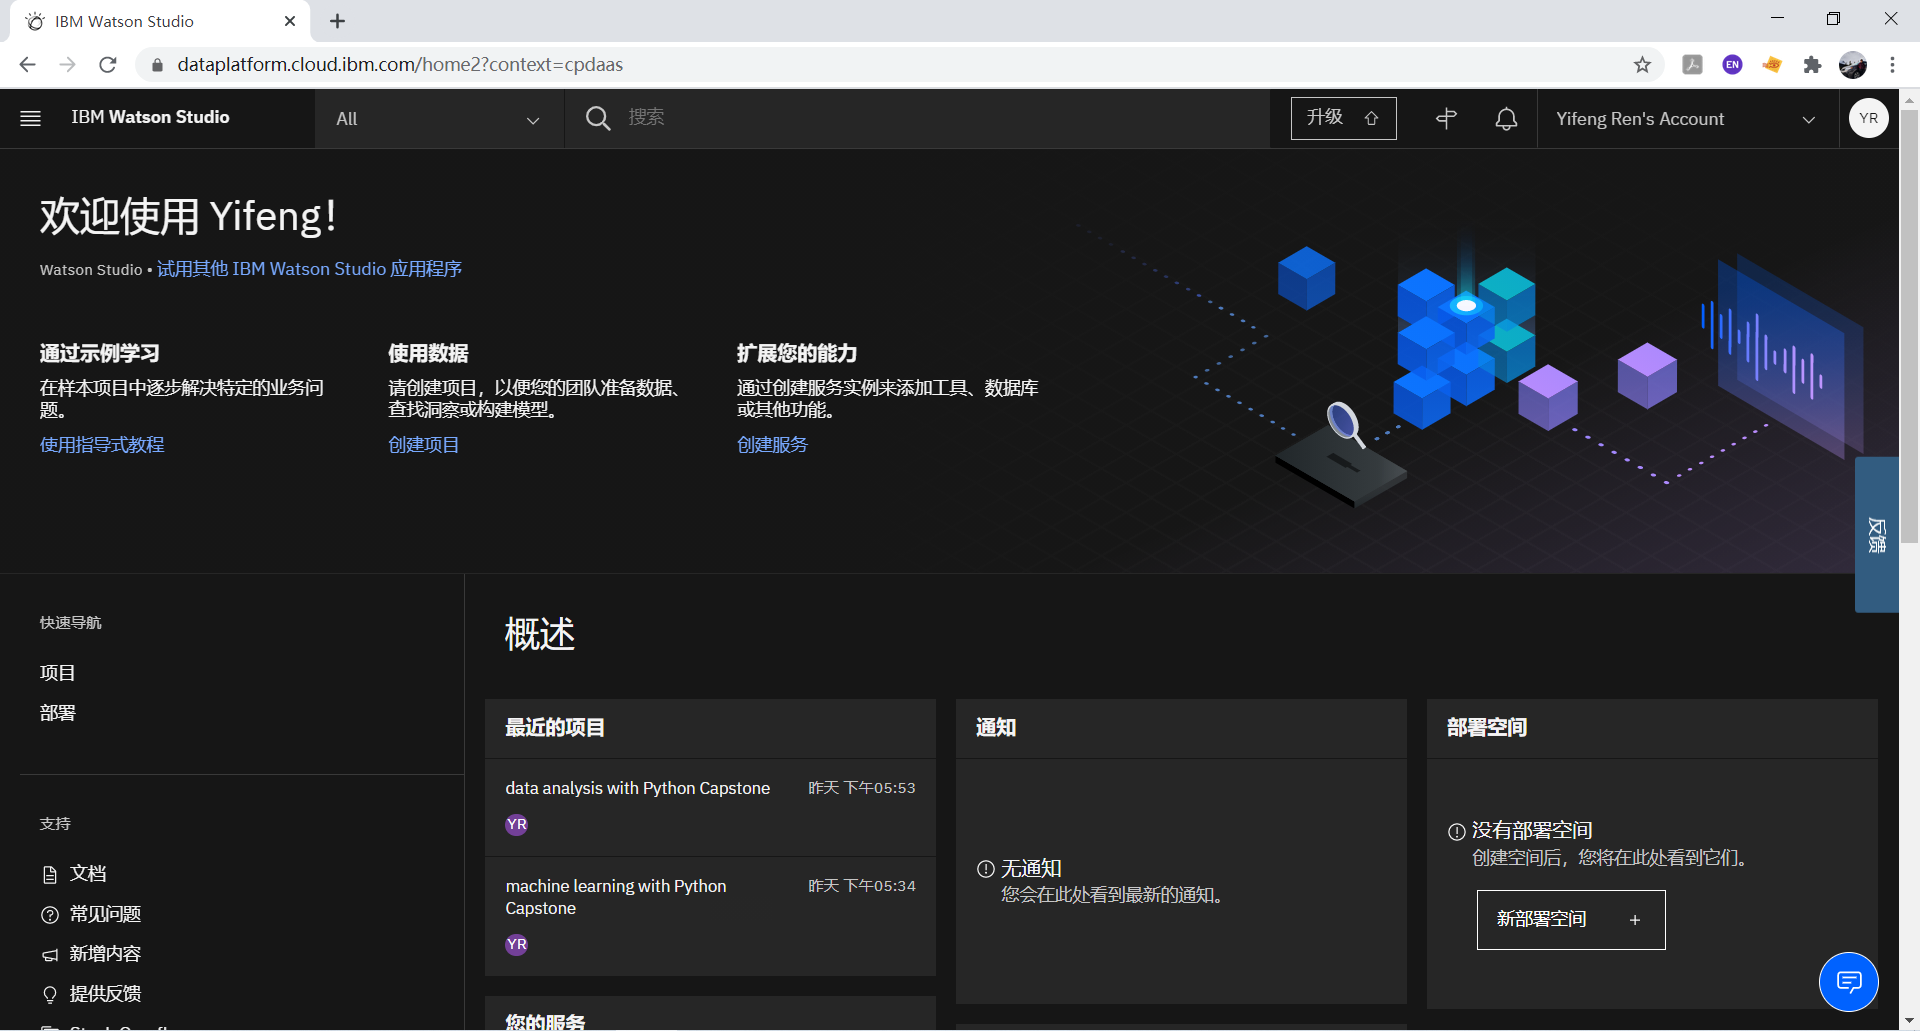
Task: Expand Yifeng Ren's Account dropdown
Action: point(1687,119)
